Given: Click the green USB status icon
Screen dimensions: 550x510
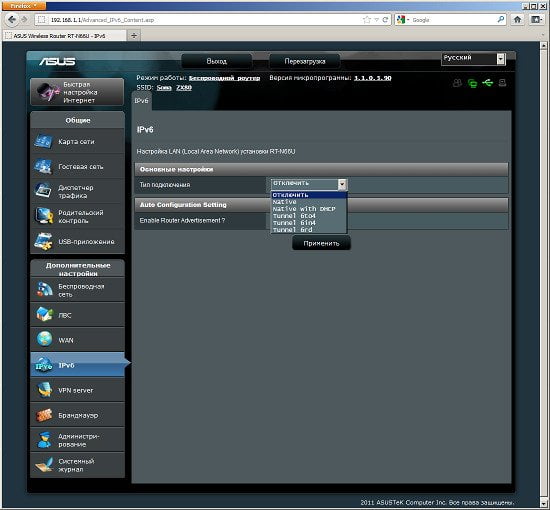Looking at the screenshot, I should coord(488,83).
